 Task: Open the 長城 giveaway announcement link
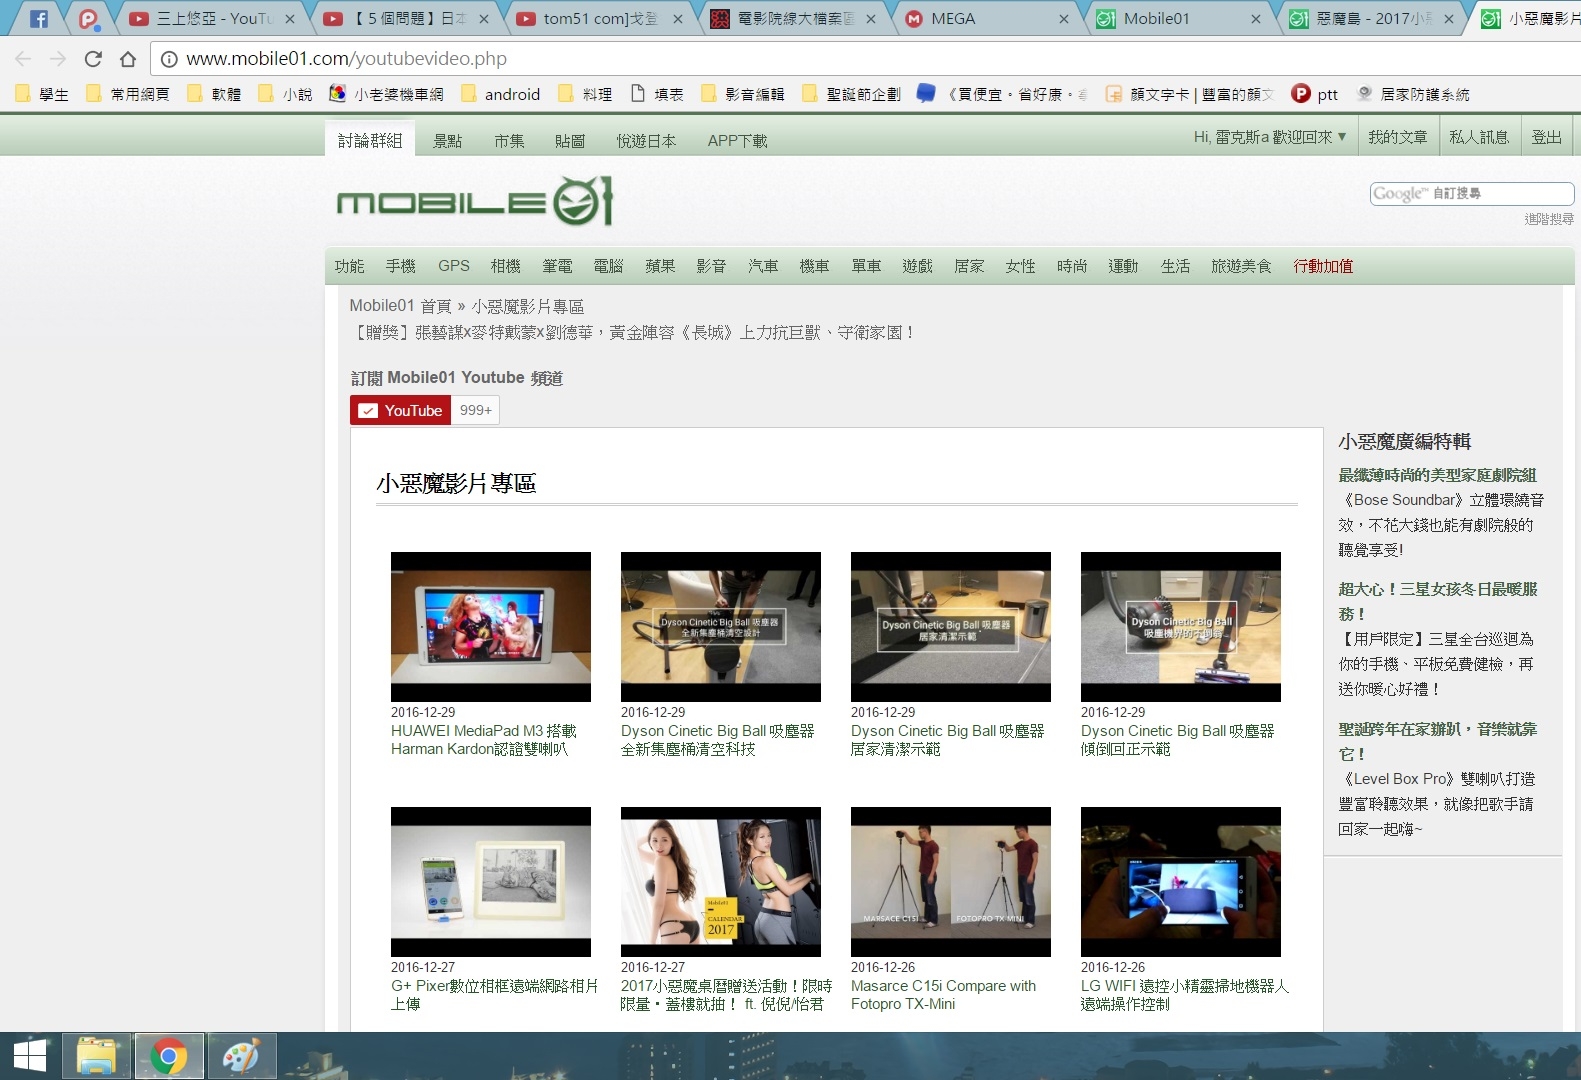[634, 332]
